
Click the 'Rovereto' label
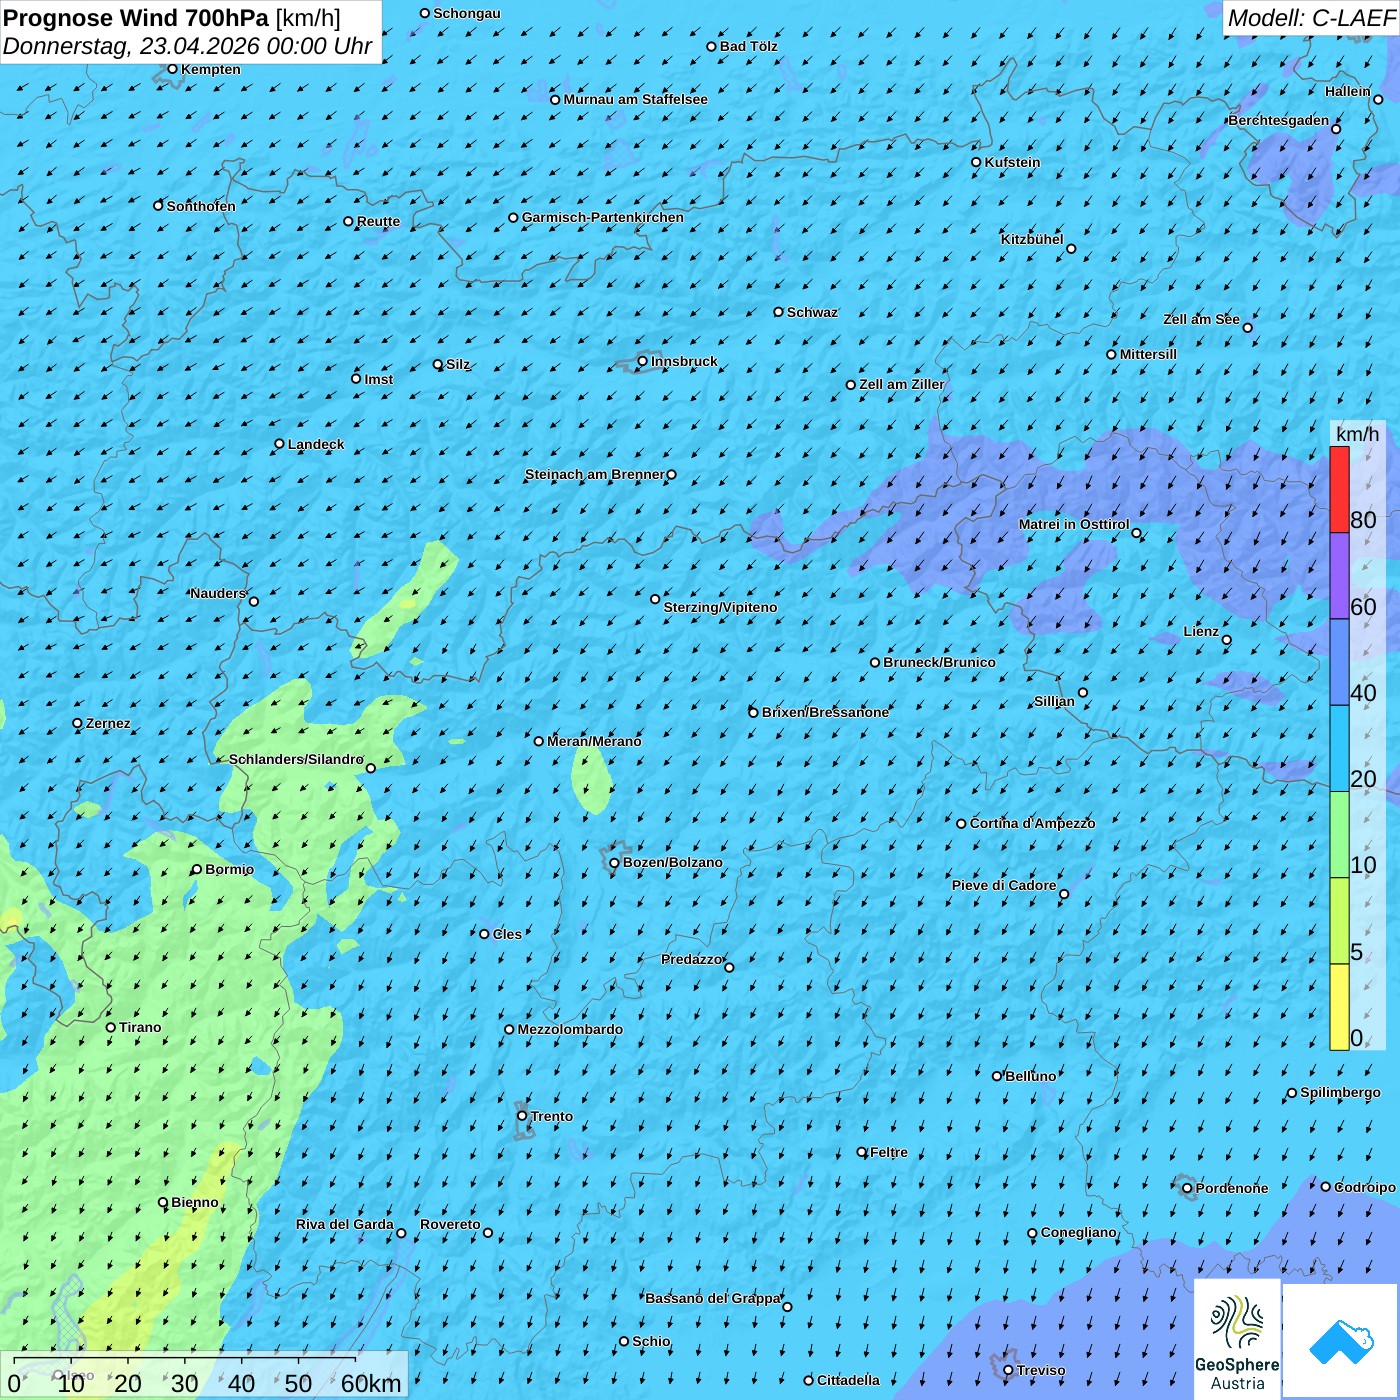(450, 1224)
